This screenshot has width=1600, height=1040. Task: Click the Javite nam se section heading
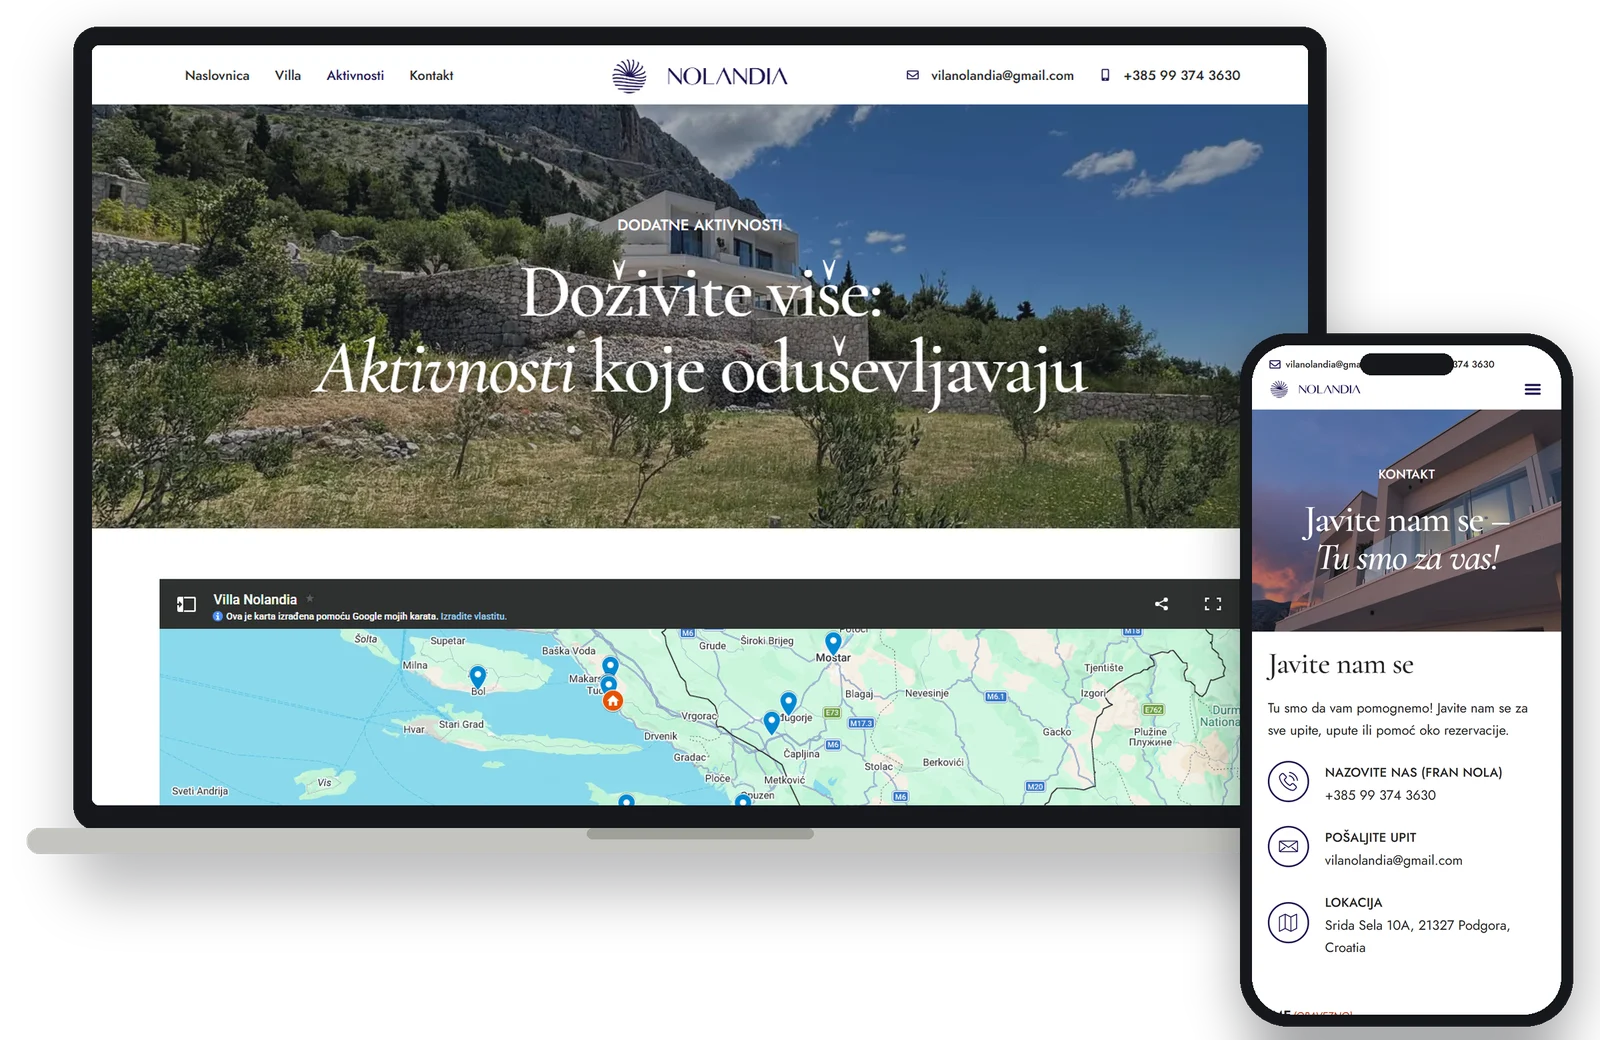pyautogui.click(x=1340, y=665)
